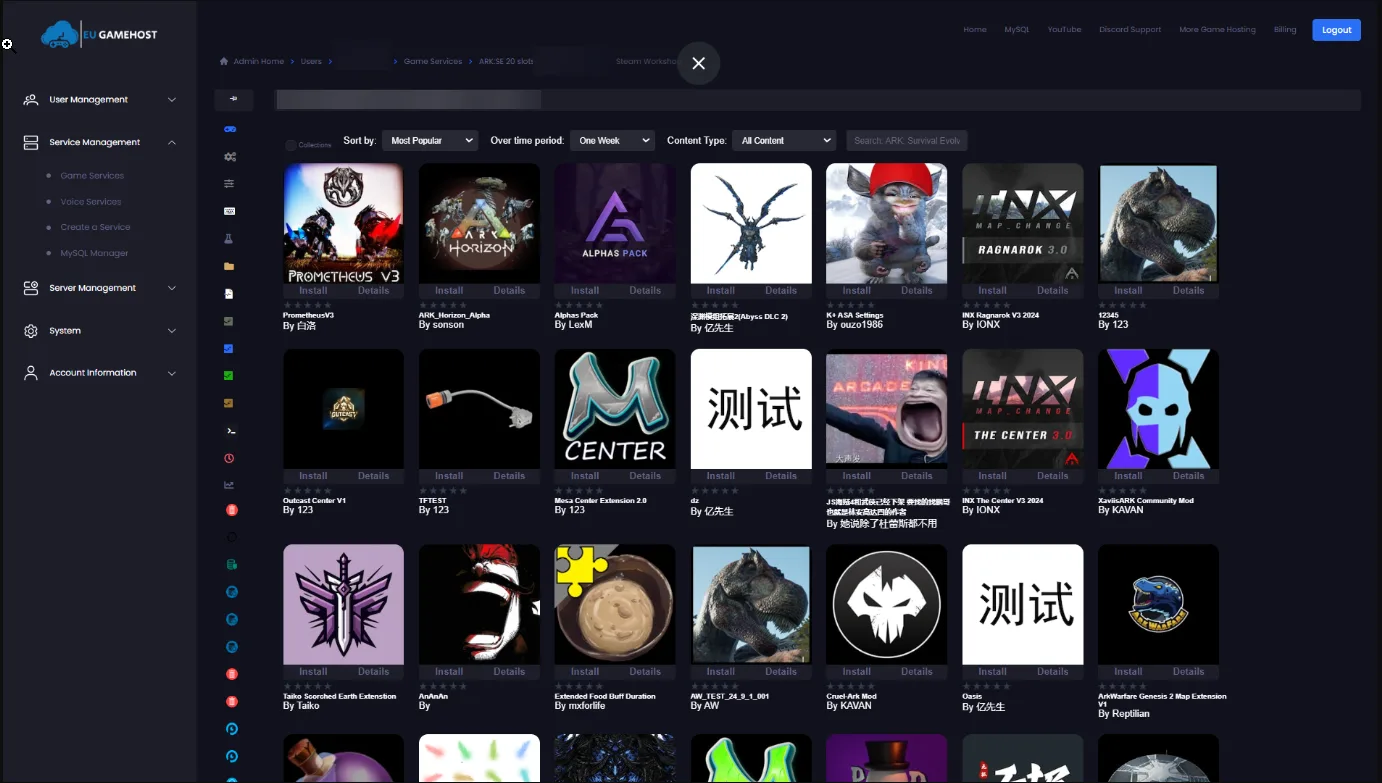Select Create a Service submenu item
This screenshot has width=1382, height=783.
click(95, 227)
